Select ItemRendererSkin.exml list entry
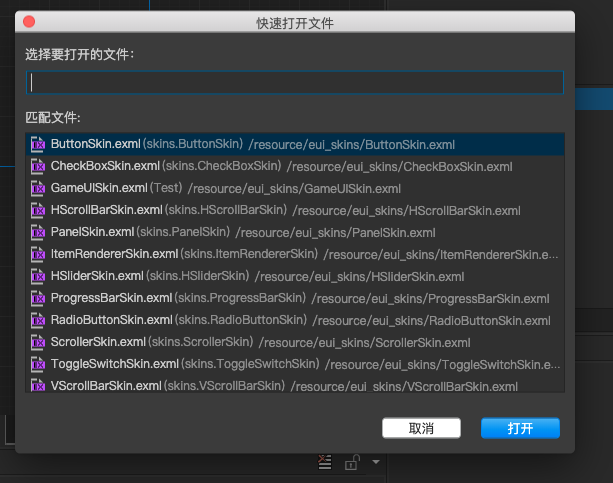Viewport: 613px width, 483px height. pos(295,254)
